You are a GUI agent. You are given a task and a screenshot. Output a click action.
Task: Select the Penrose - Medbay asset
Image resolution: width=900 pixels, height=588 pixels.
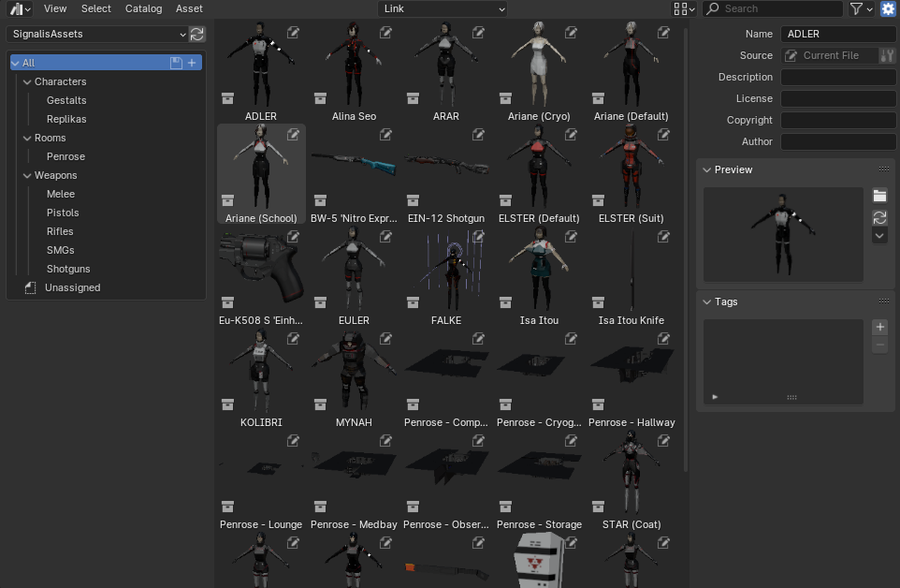click(354, 481)
